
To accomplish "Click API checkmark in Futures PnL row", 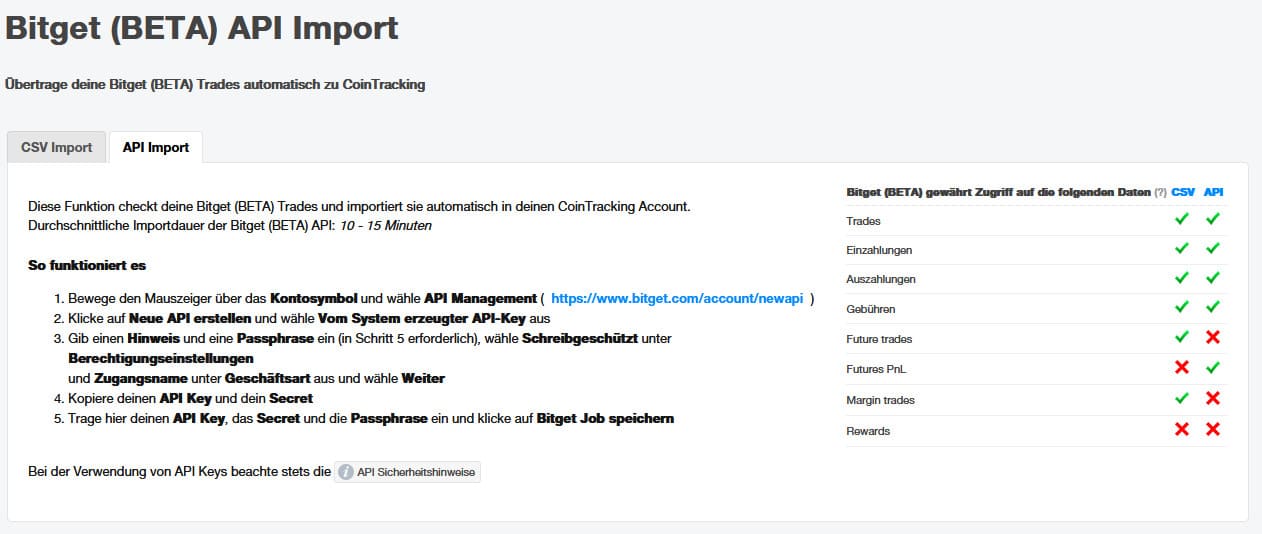I will point(1213,368).
